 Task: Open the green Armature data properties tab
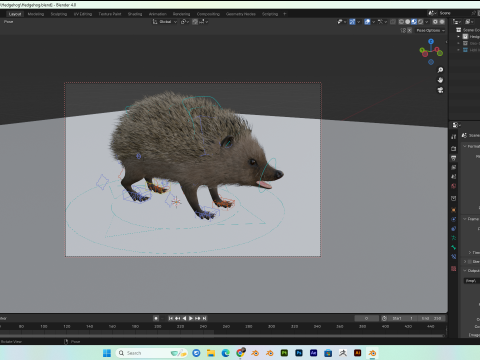453,238
